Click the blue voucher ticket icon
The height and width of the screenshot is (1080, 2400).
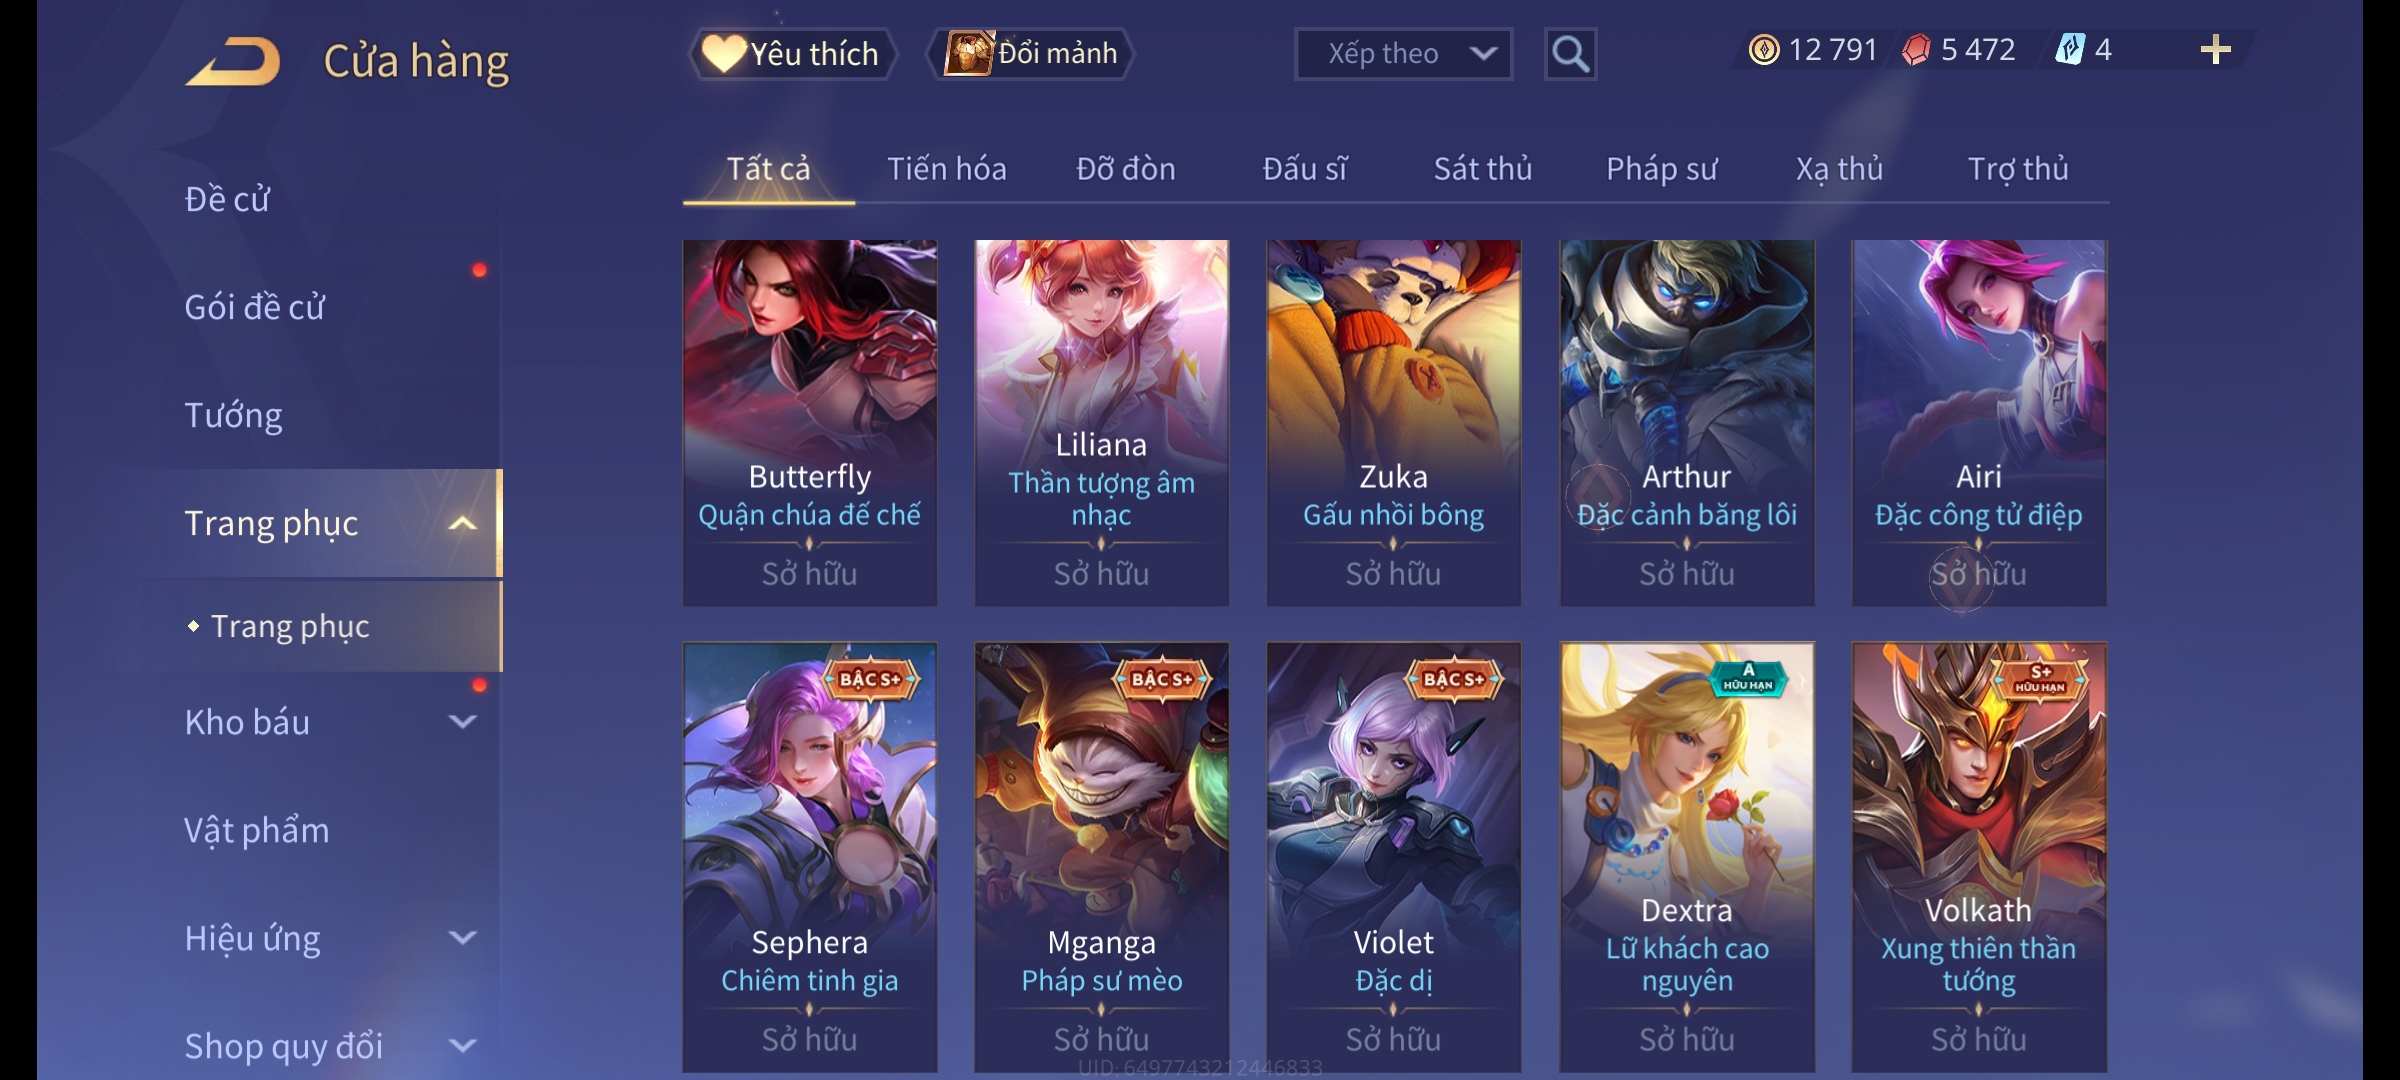click(2070, 49)
